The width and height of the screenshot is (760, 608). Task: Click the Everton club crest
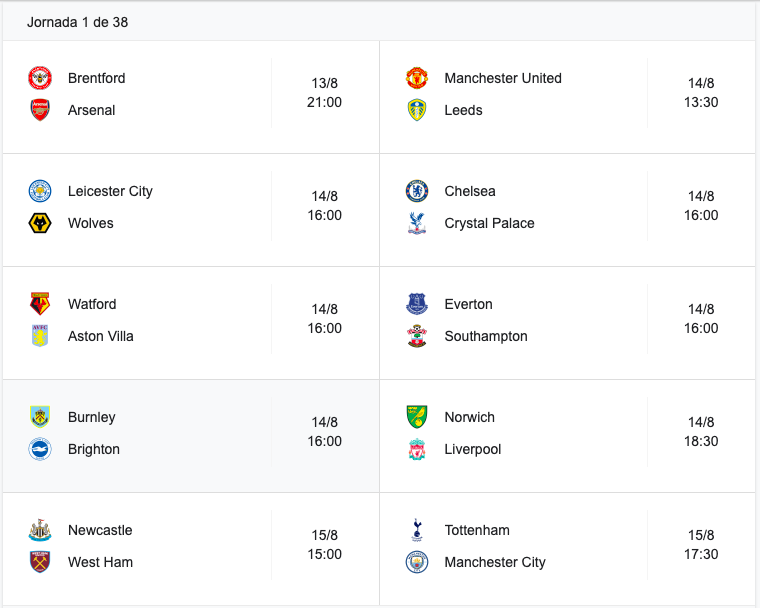[x=417, y=304]
